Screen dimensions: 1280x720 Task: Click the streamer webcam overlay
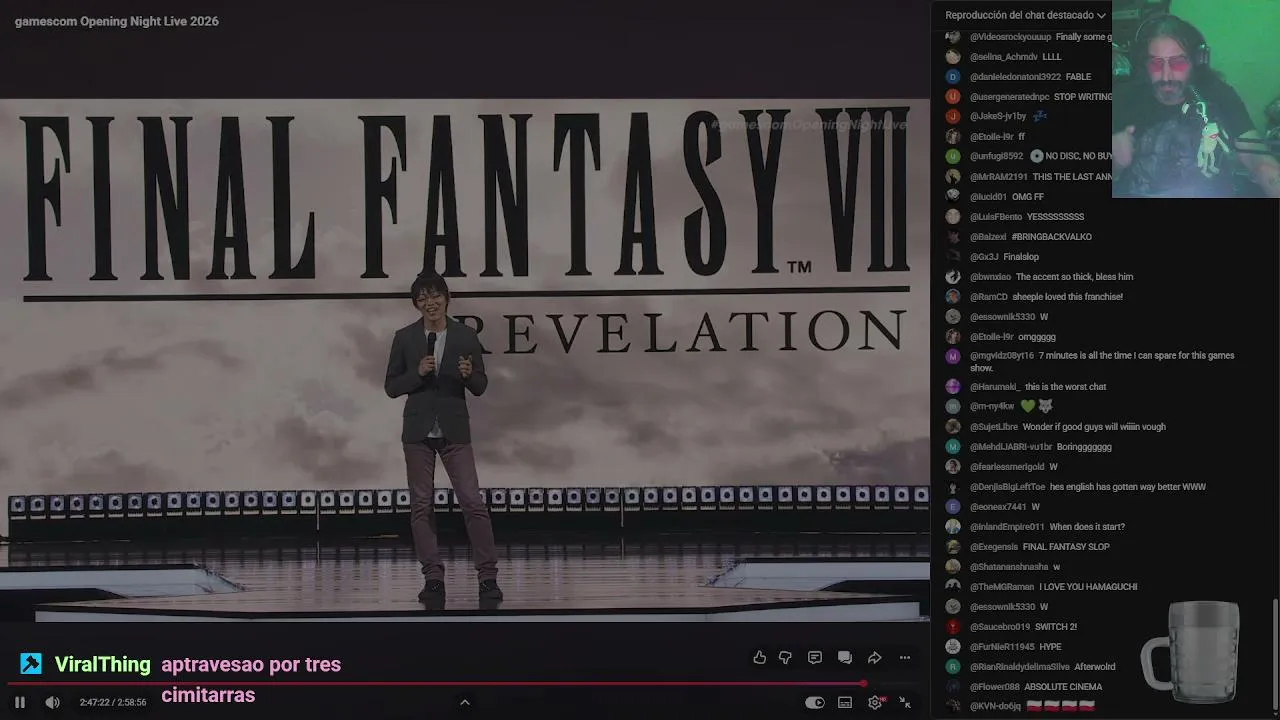pyautogui.click(x=1196, y=98)
